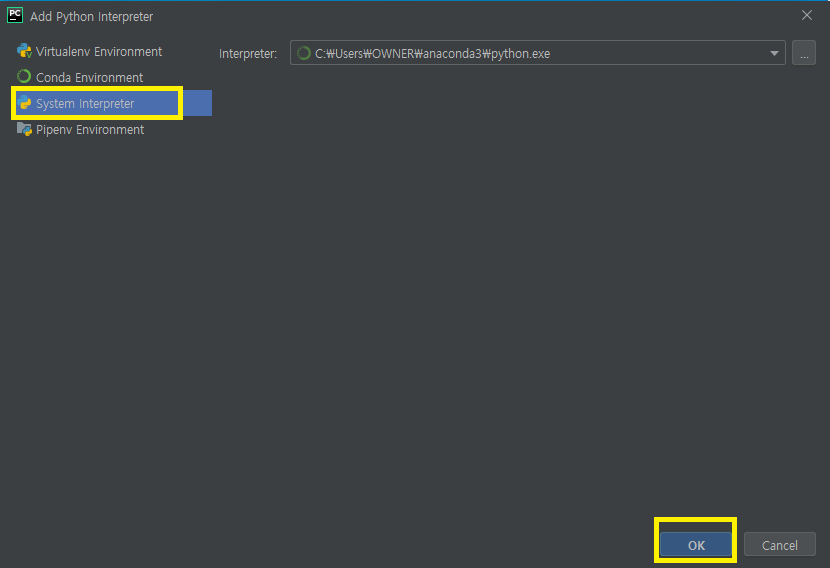Browse for interpreter with the ... button

804,53
